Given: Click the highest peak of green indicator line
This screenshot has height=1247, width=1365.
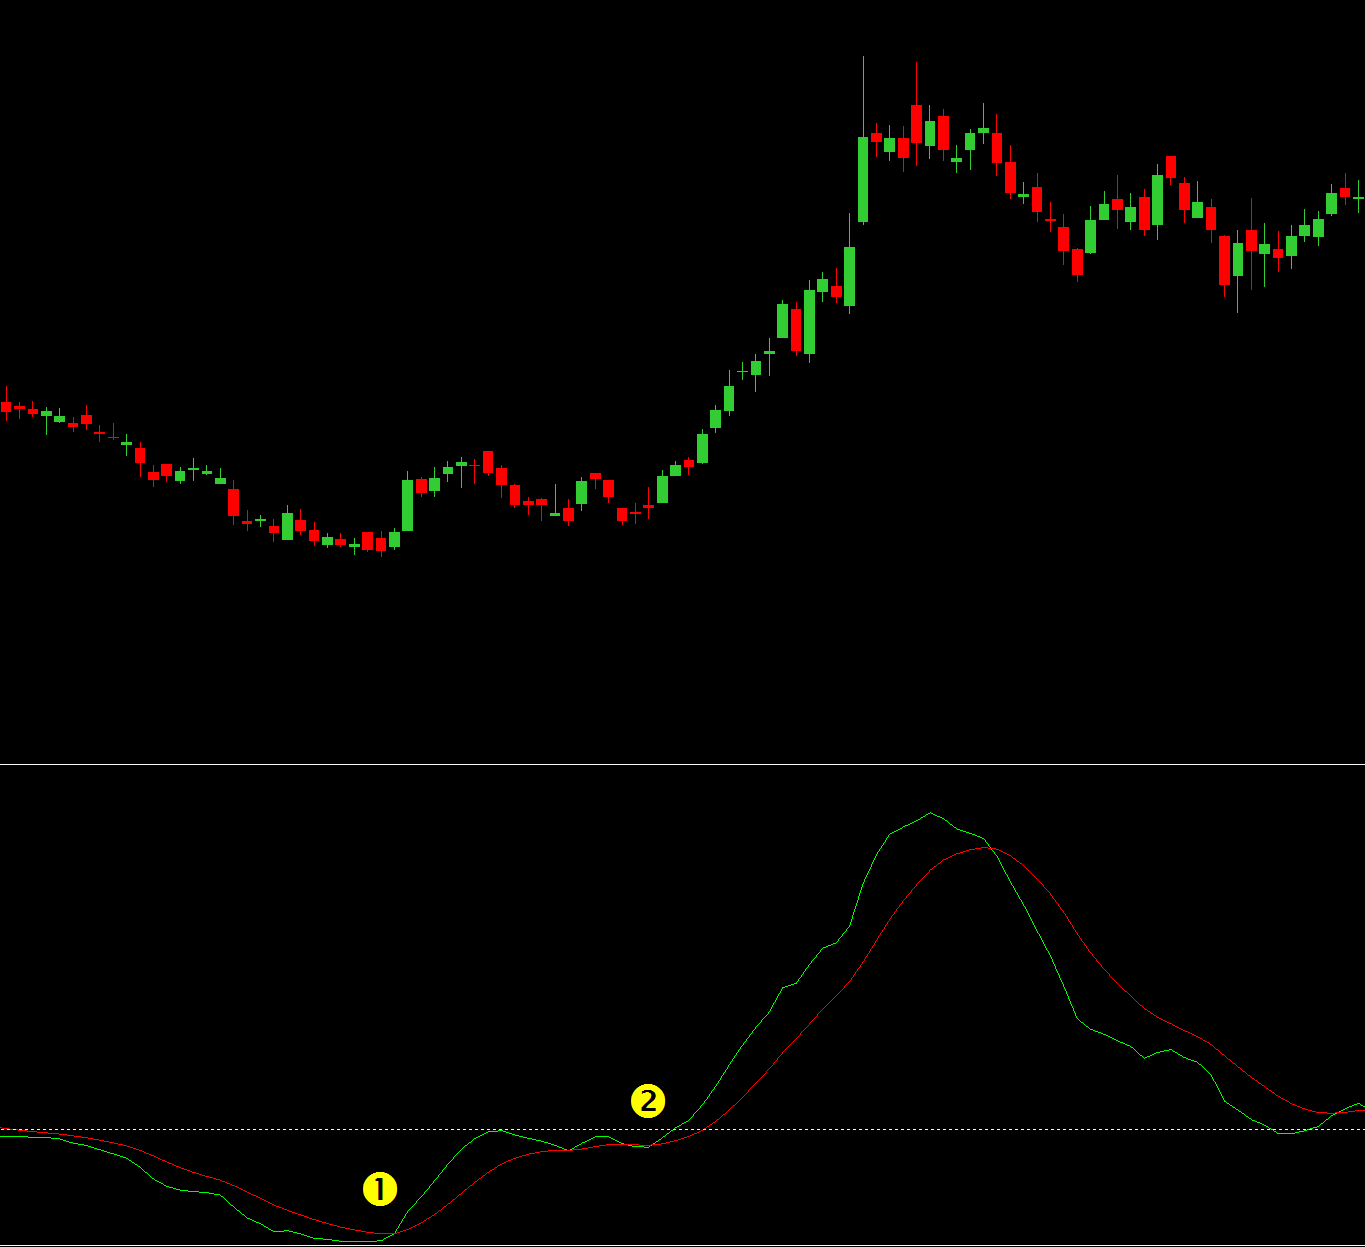Looking at the screenshot, I should 931,813.
